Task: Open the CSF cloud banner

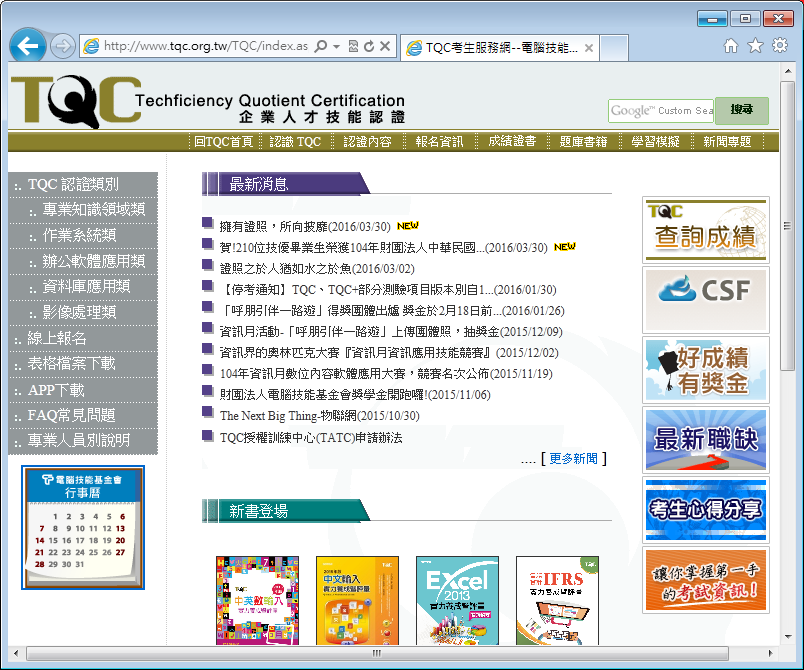Action: [706, 300]
